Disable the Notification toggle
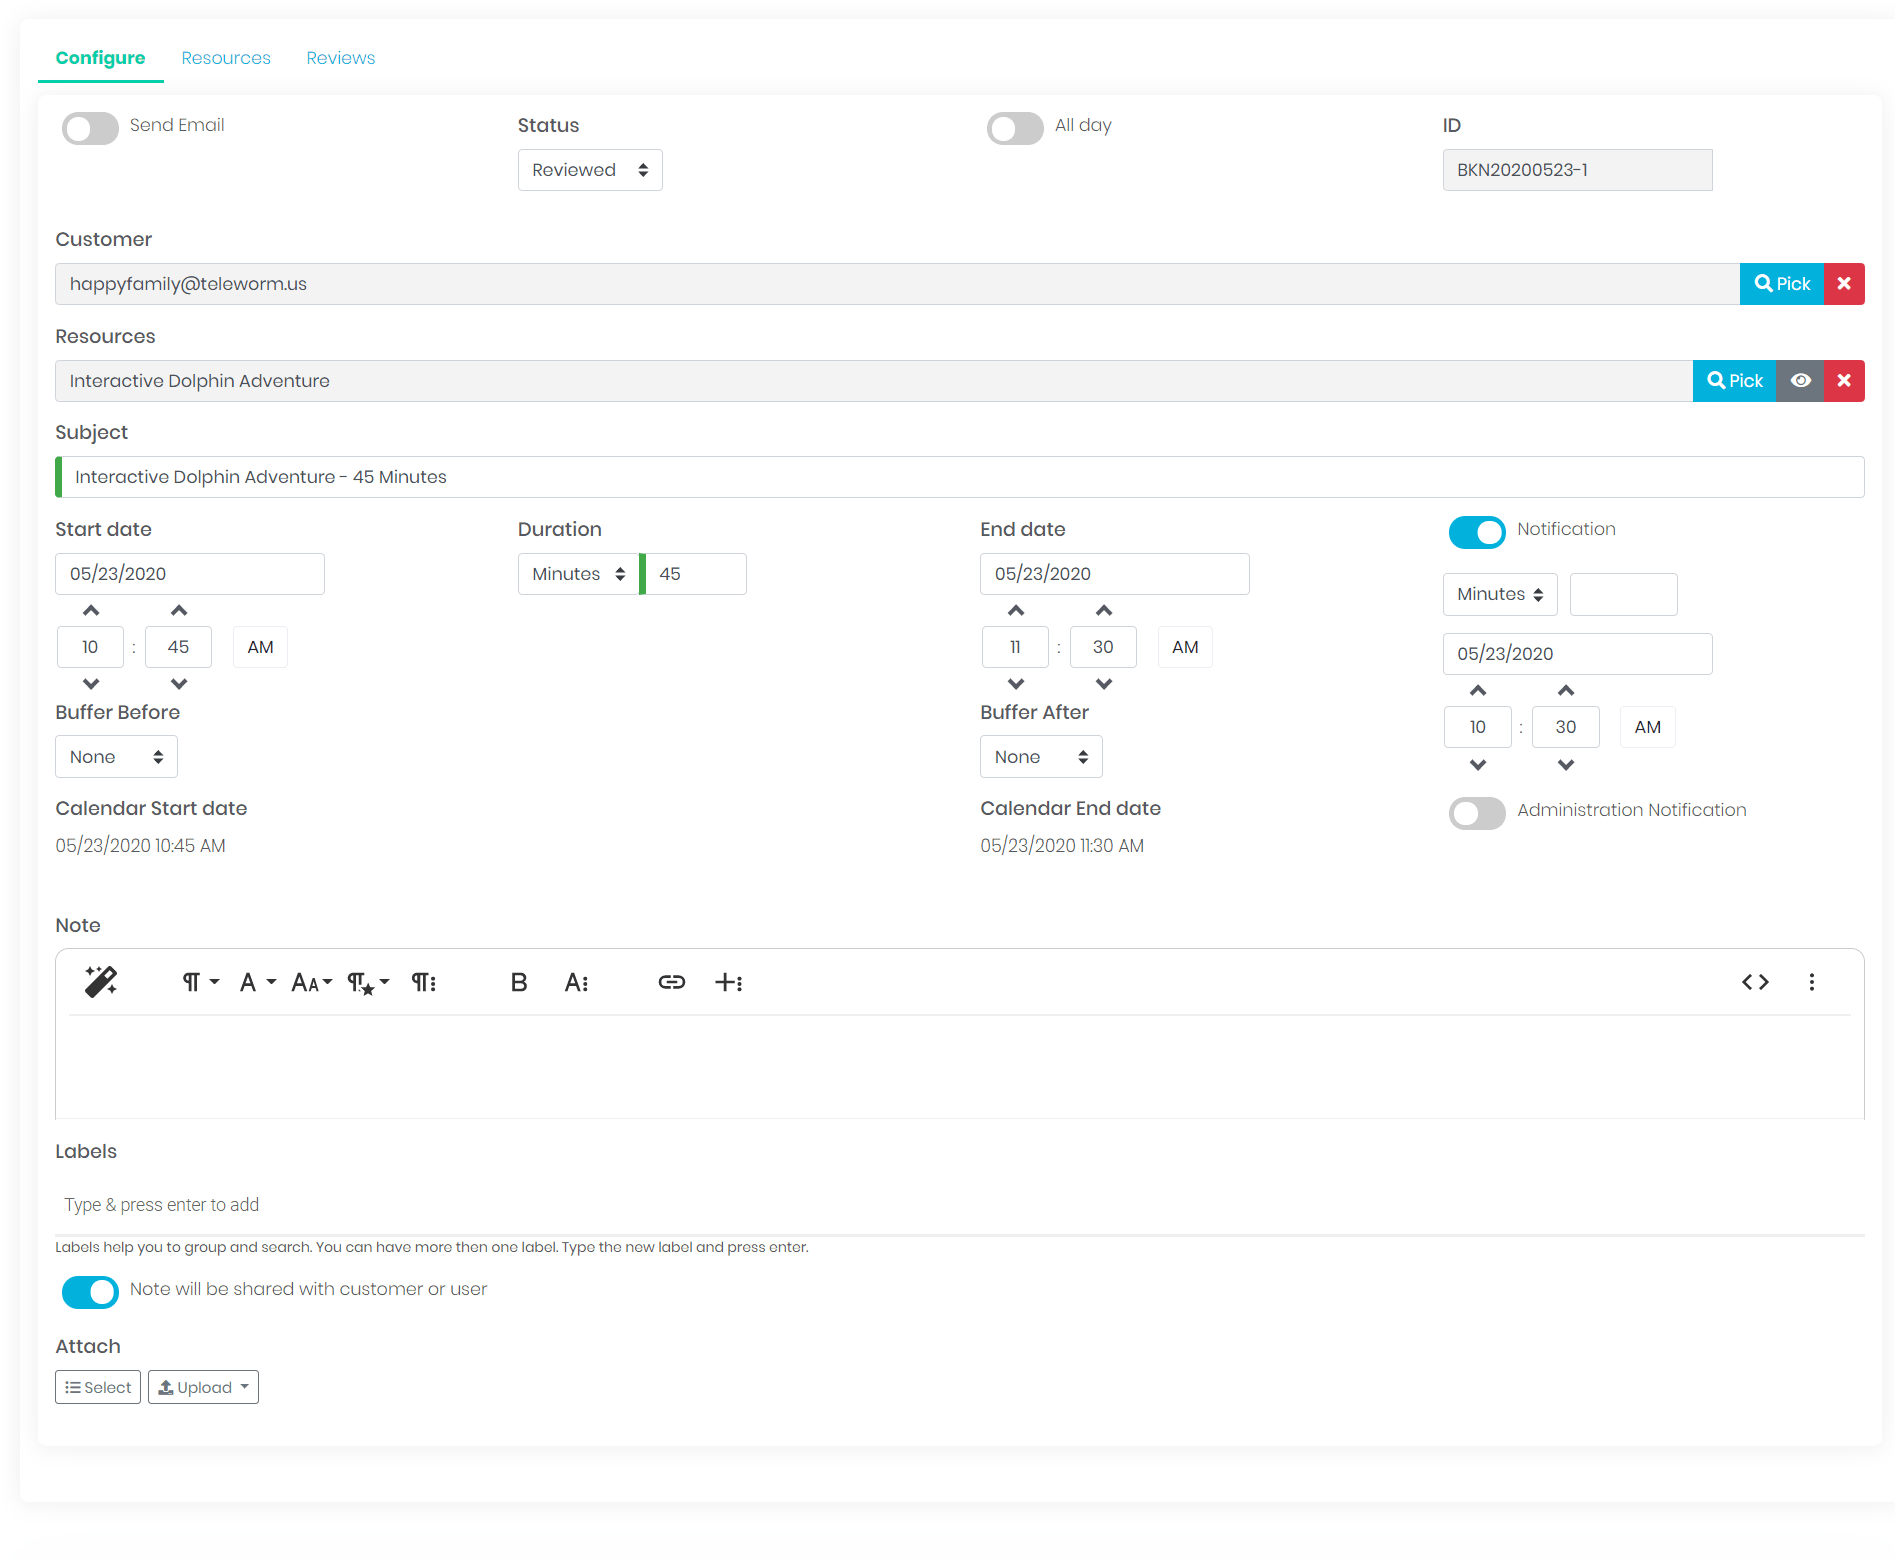Image resolution: width=1896 pixels, height=1562 pixels. click(x=1477, y=532)
